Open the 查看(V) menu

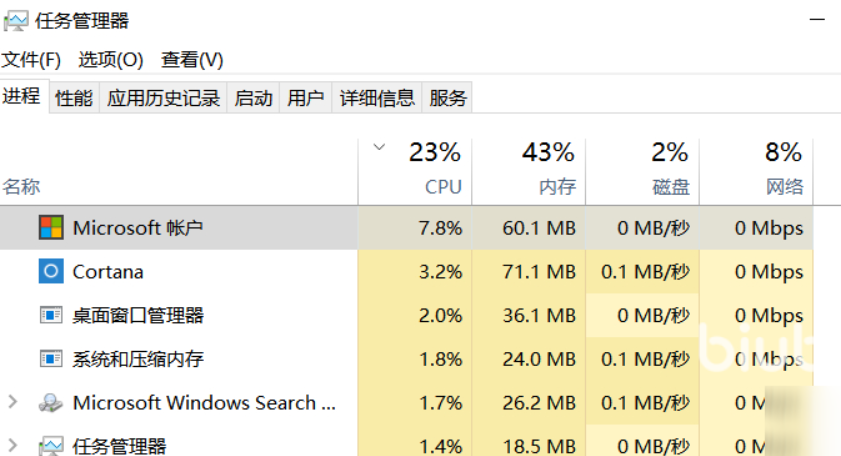coord(192,60)
